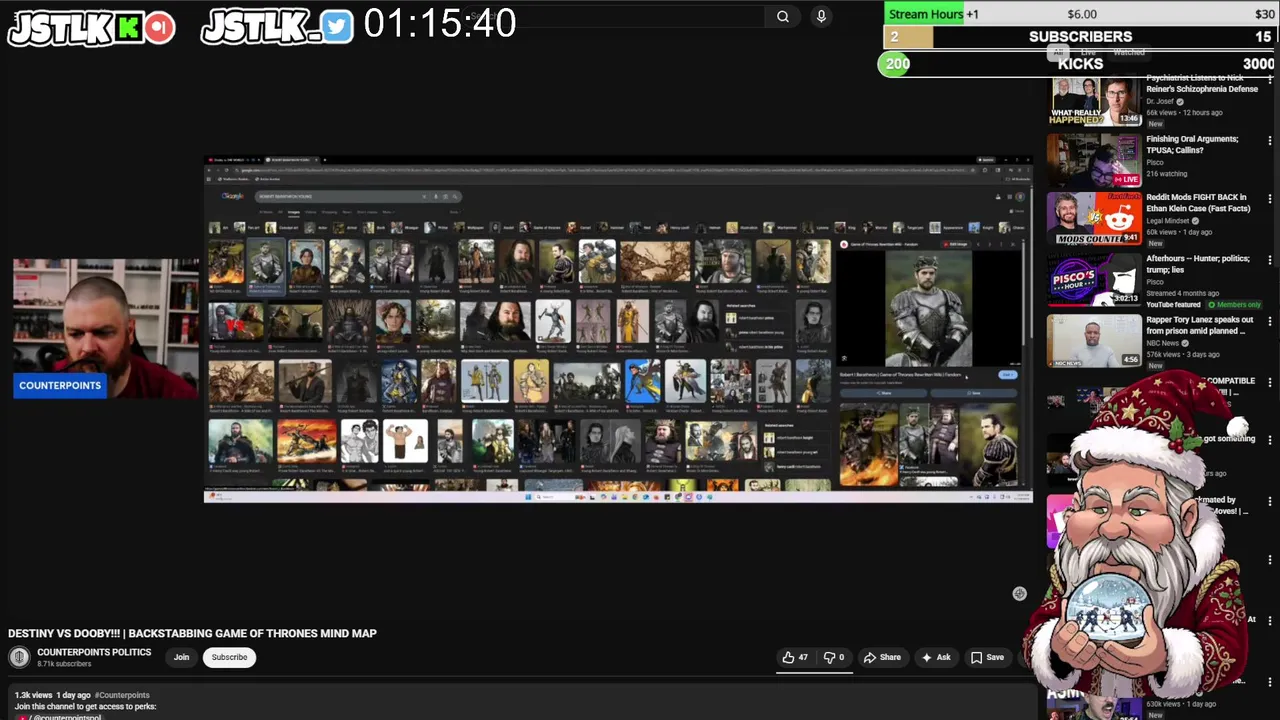The image size is (1280, 720).
Task: Click the channel watermark icon in player corner
Action: (x=1019, y=594)
